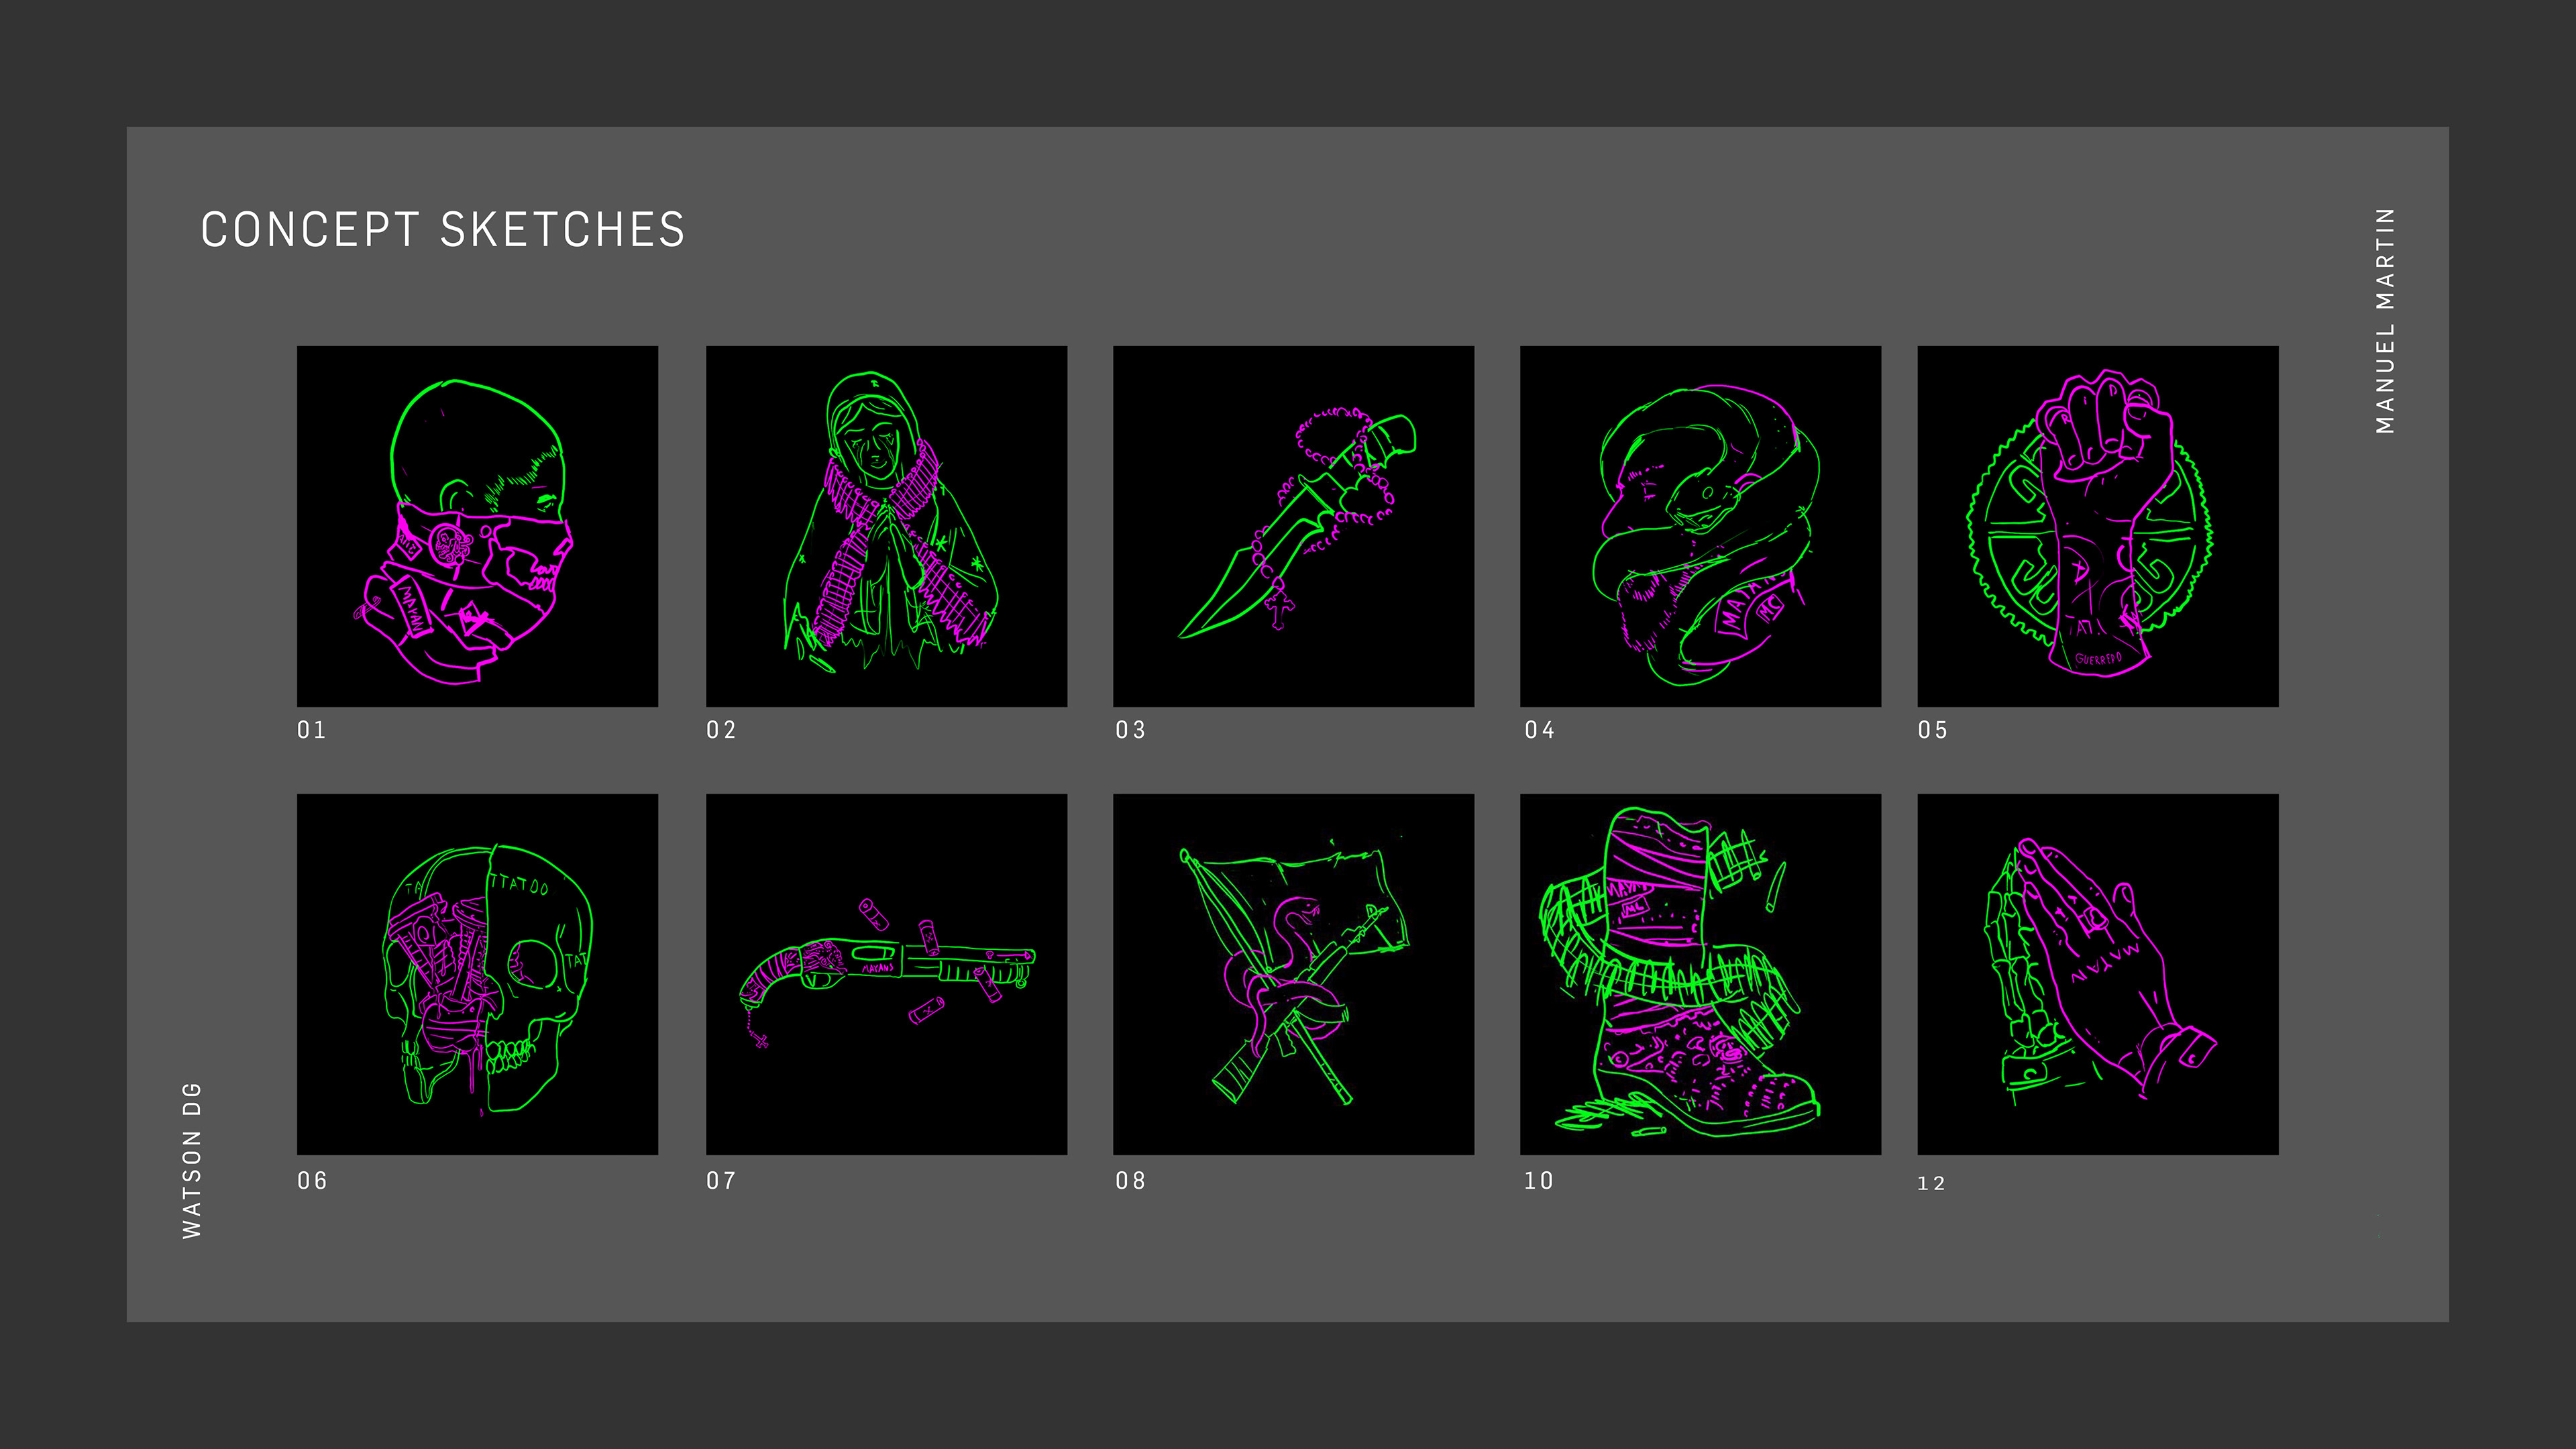2576x1449 pixels.
Task: Click the caption number 06
Action: tap(312, 1181)
